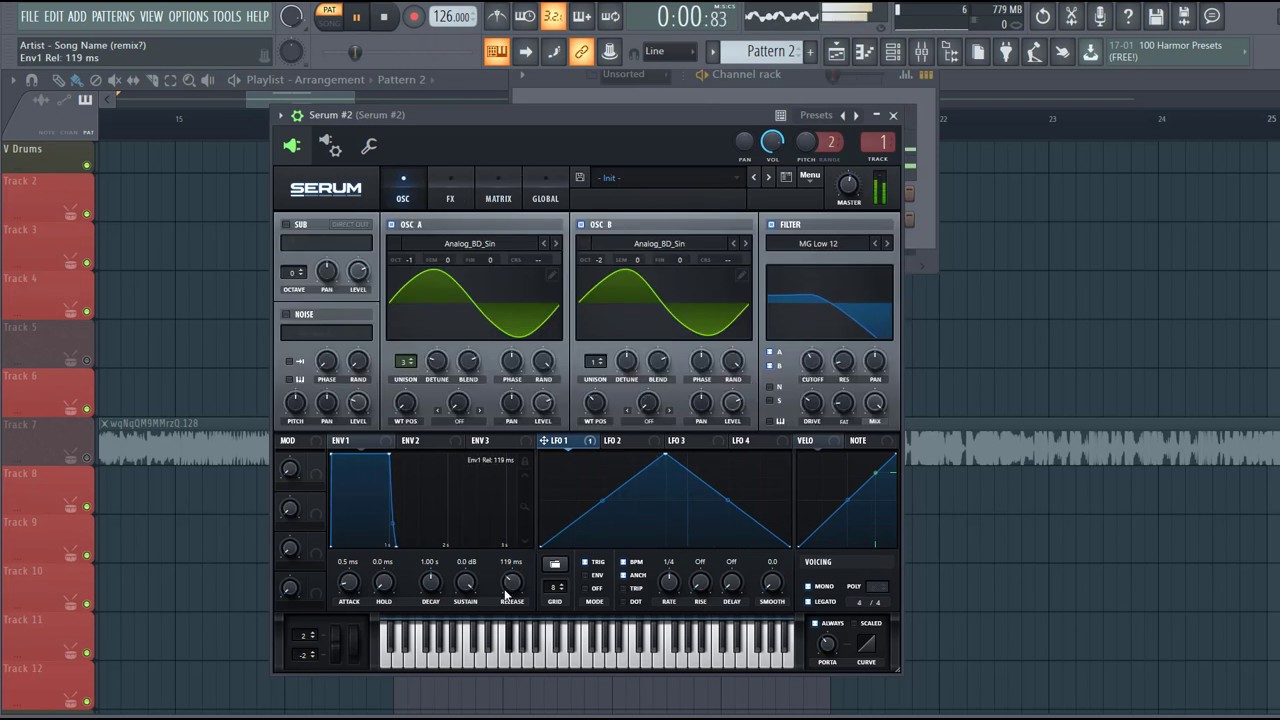Click the envelope RELEASE knob
This screenshot has height=720, width=1280.
click(511, 582)
